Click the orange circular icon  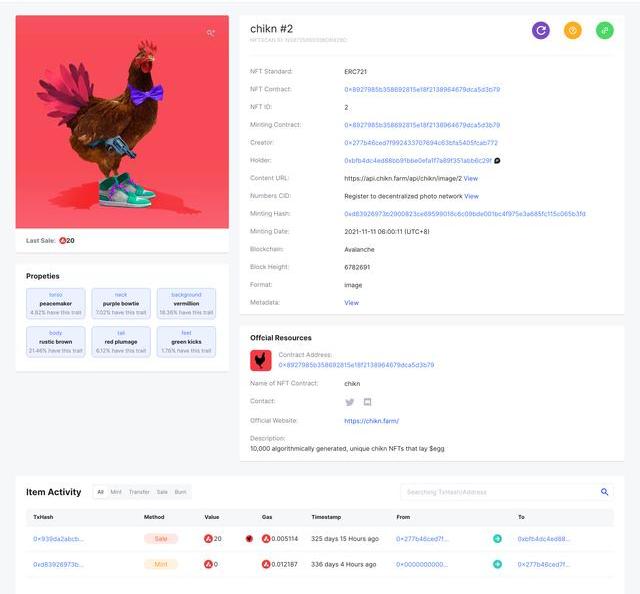pyautogui.click(x=573, y=30)
